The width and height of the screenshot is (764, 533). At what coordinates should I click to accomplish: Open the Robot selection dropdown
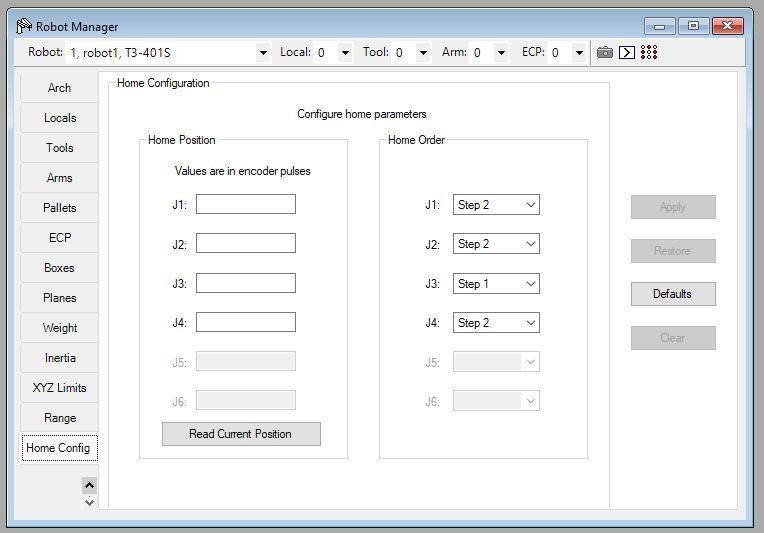click(x=263, y=53)
